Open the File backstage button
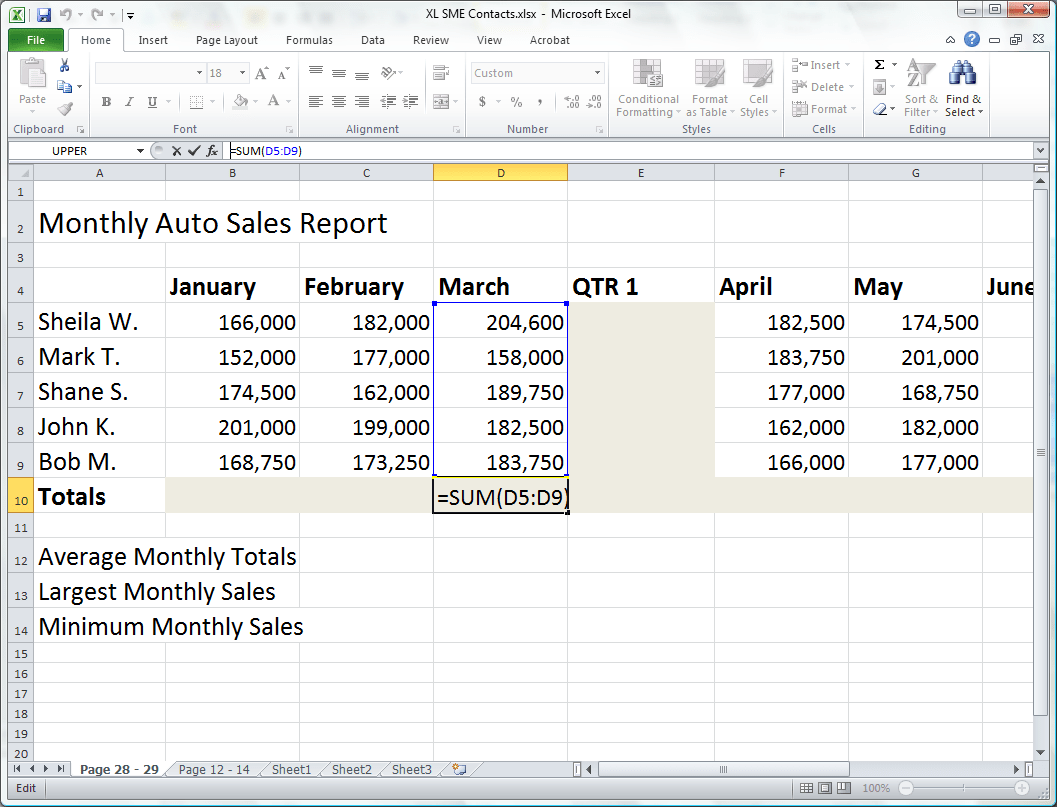 [x=36, y=40]
